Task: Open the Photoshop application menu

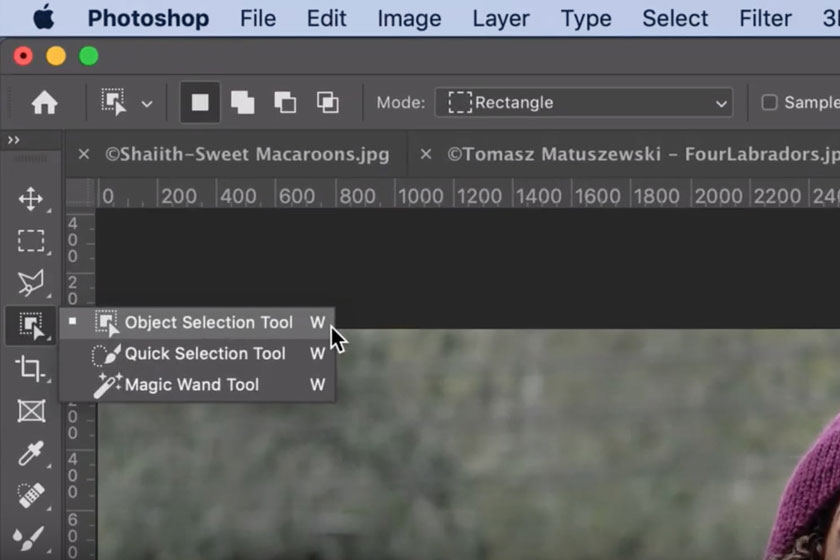Action: coord(148,19)
